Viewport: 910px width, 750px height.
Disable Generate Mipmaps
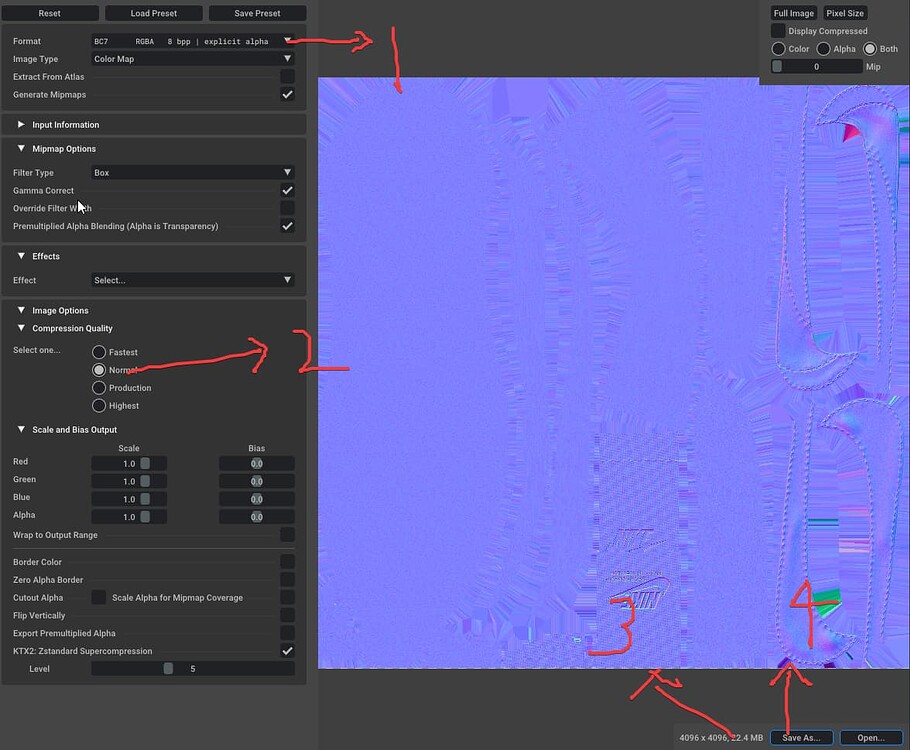pyautogui.click(x=288, y=94)
